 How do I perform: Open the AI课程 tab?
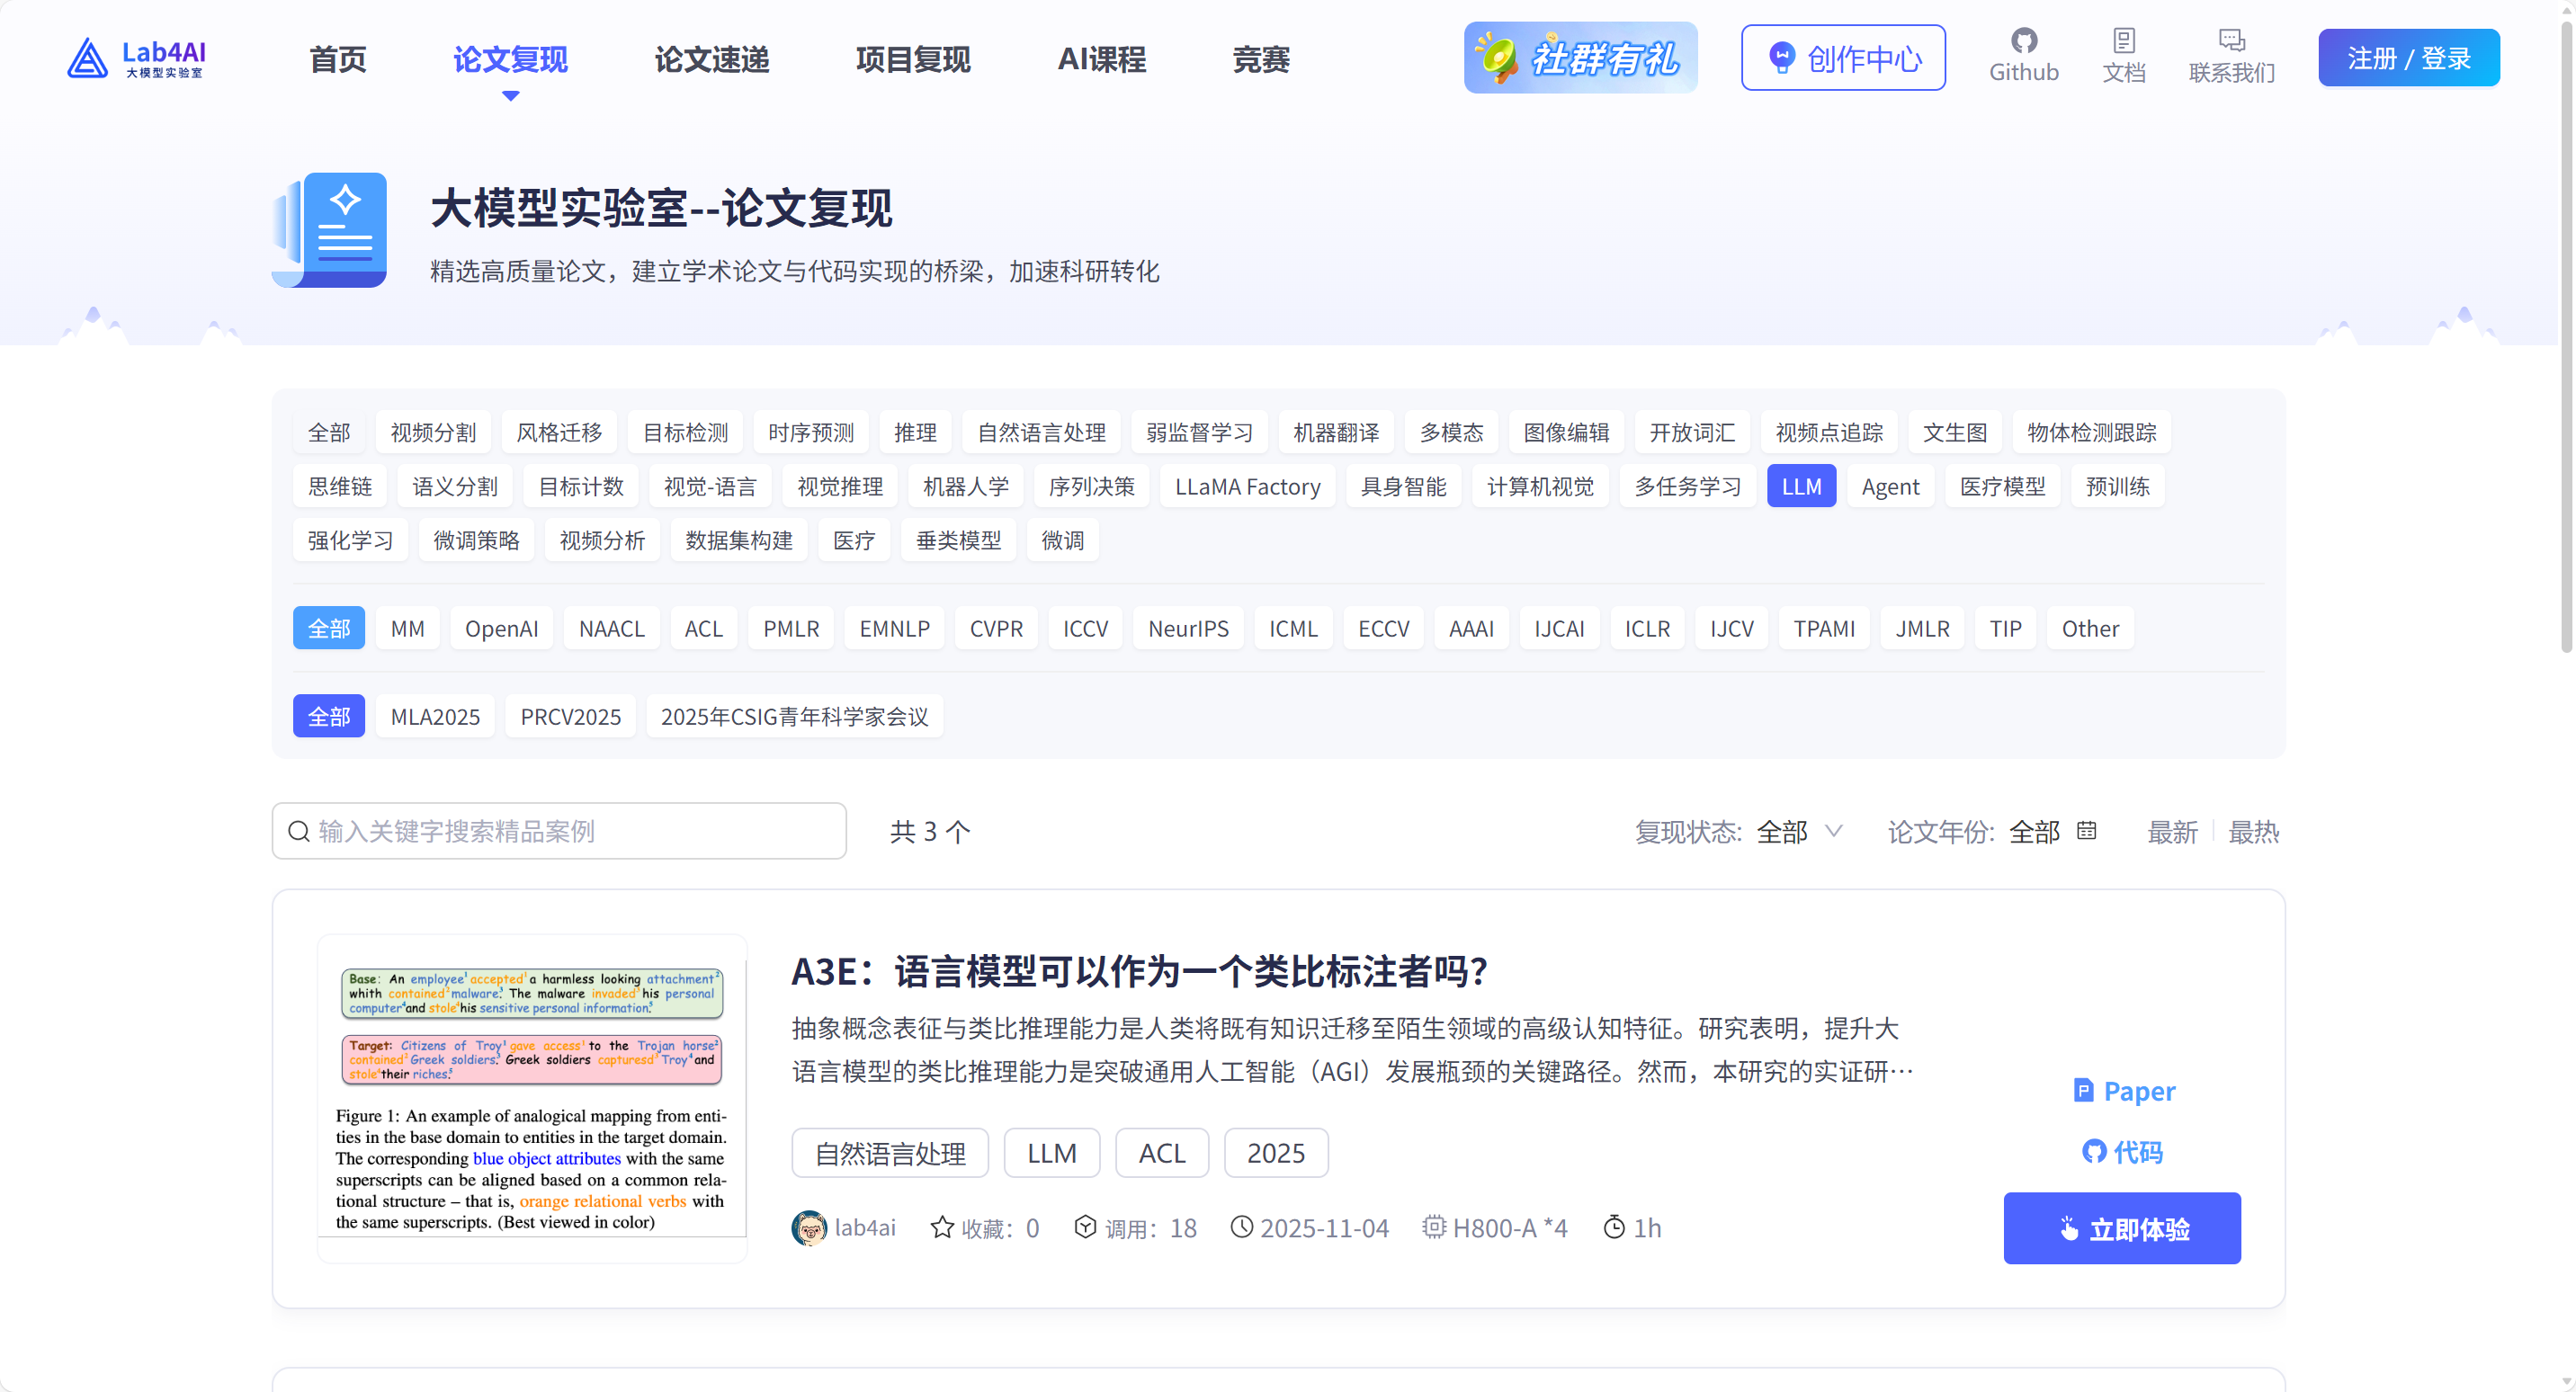coord(1102,59)
